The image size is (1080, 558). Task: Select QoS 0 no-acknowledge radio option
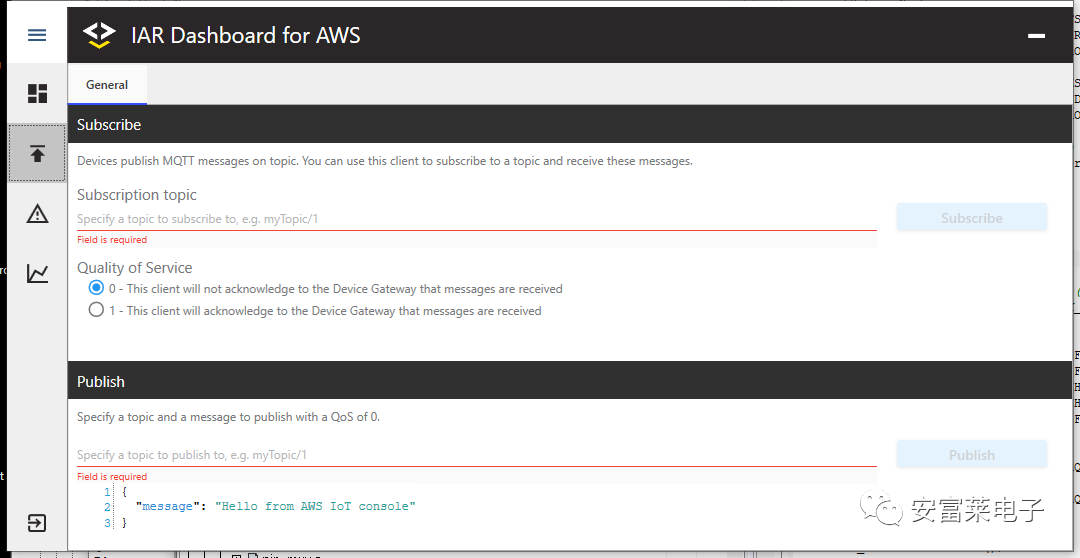click(96, 288)
